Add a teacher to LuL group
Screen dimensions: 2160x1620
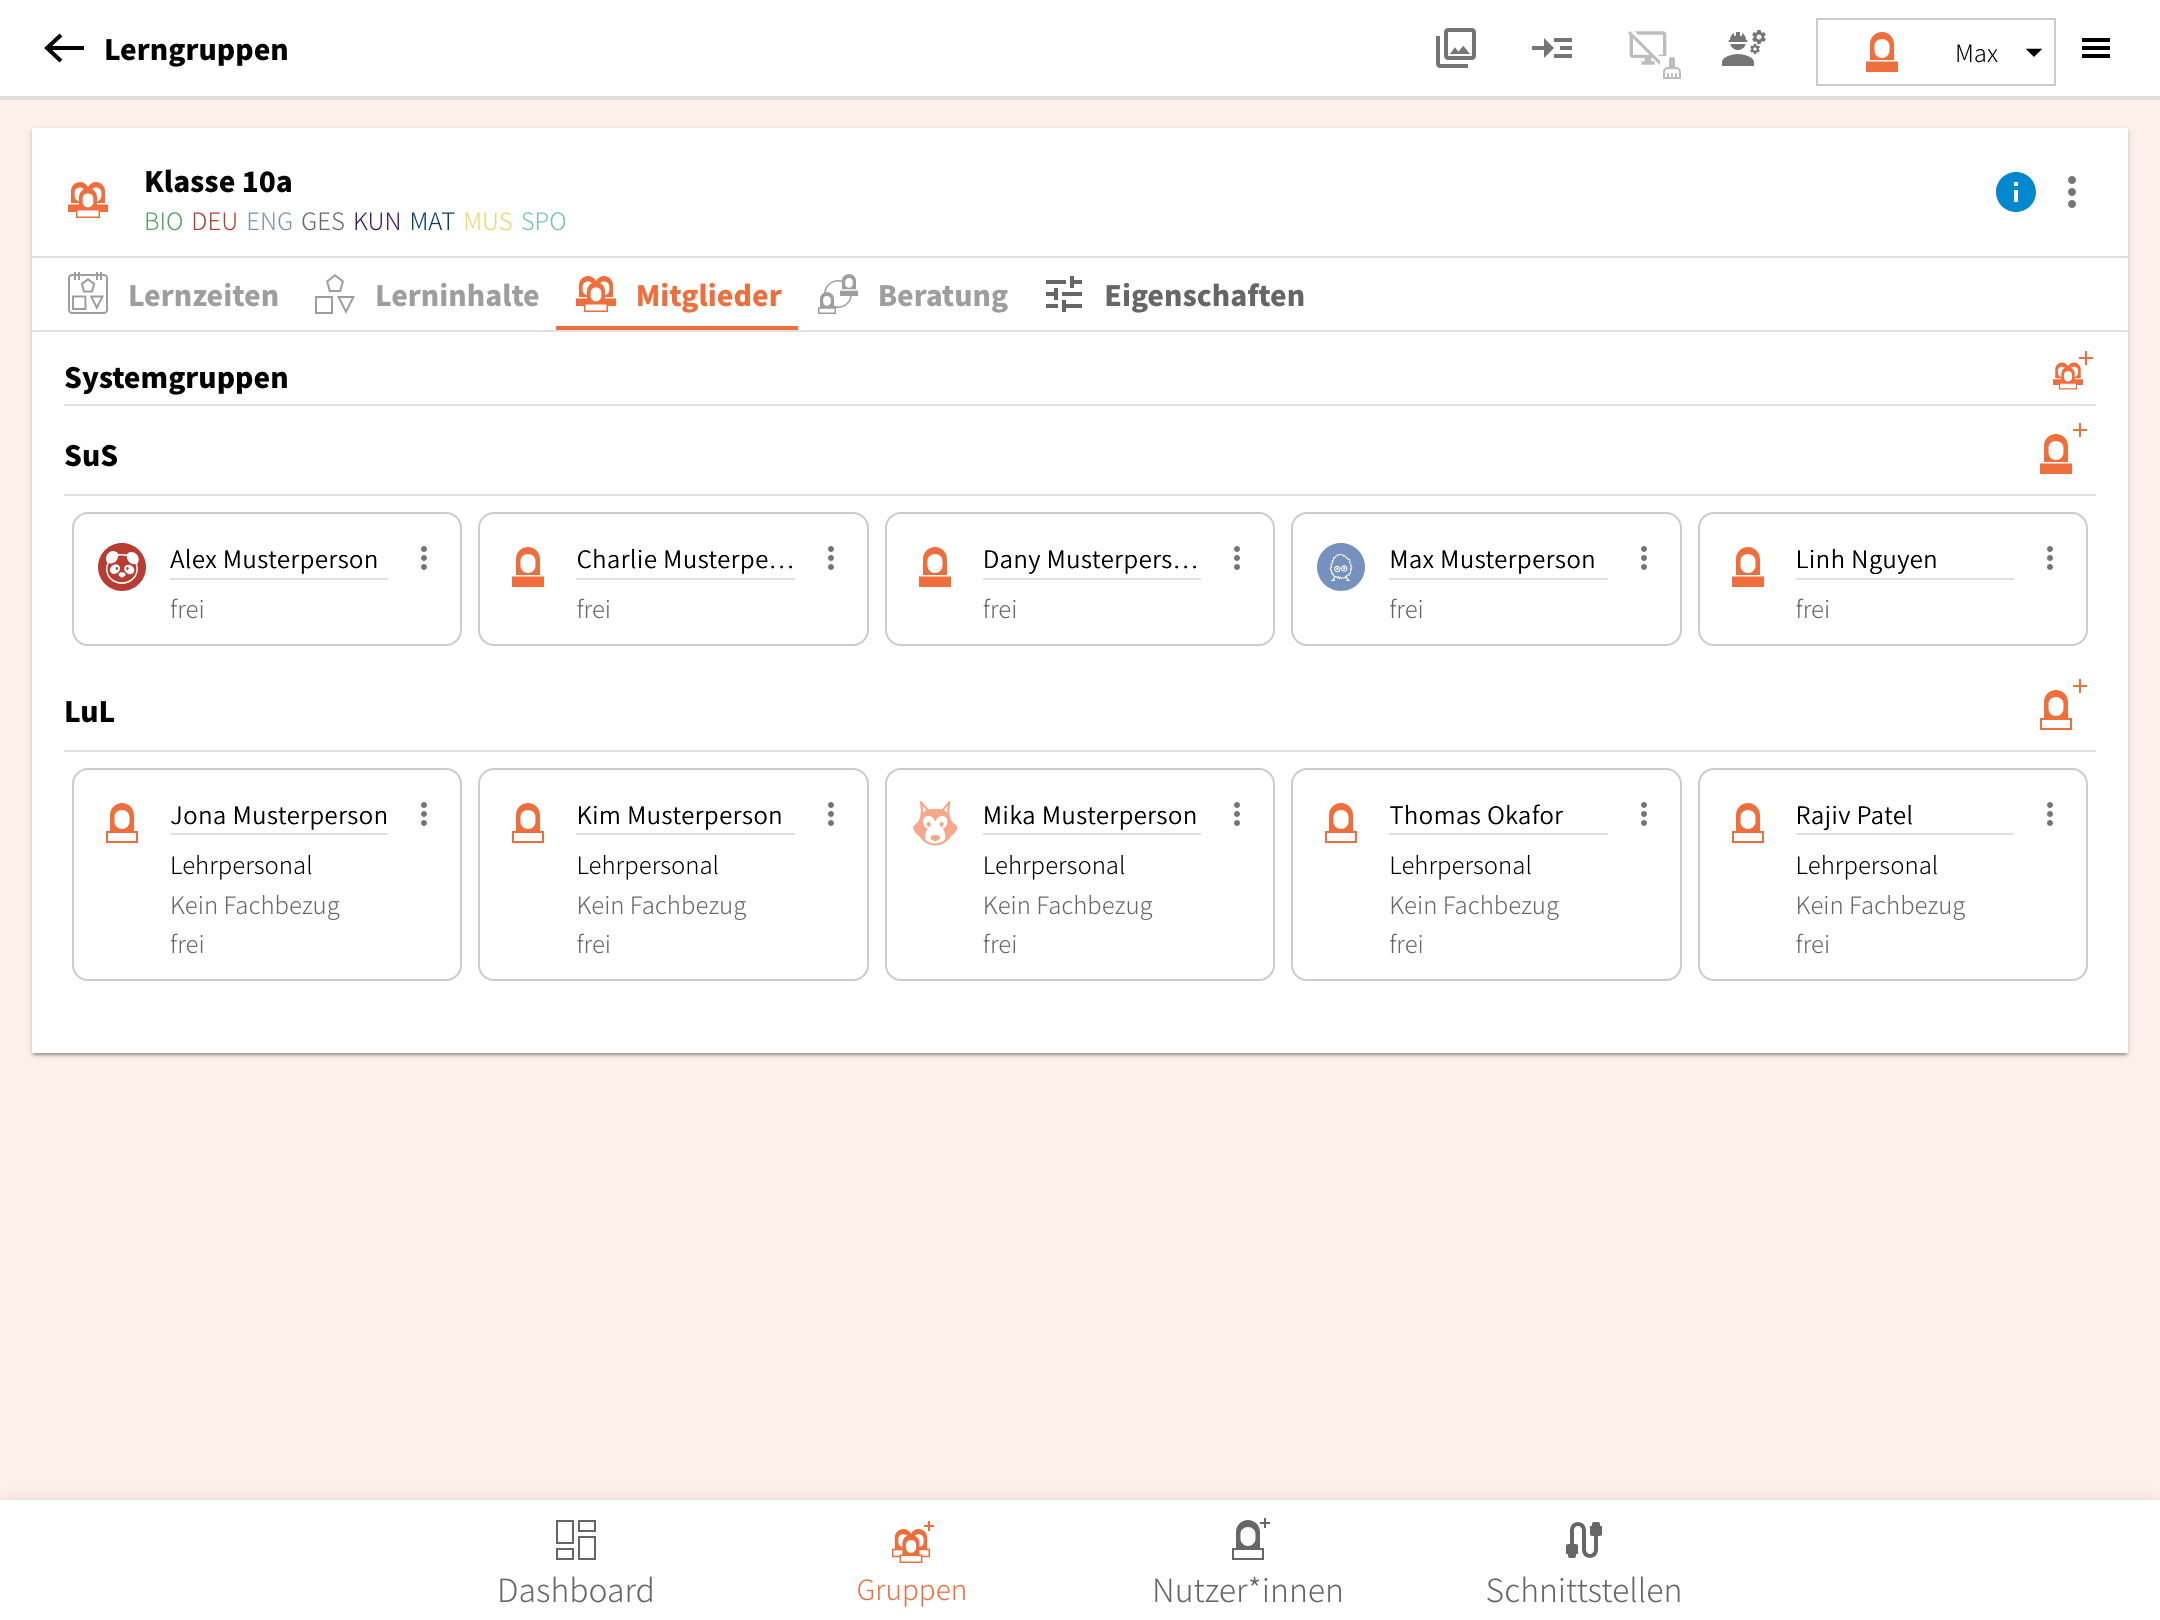pyautogui.click(x=2060, y=708)
